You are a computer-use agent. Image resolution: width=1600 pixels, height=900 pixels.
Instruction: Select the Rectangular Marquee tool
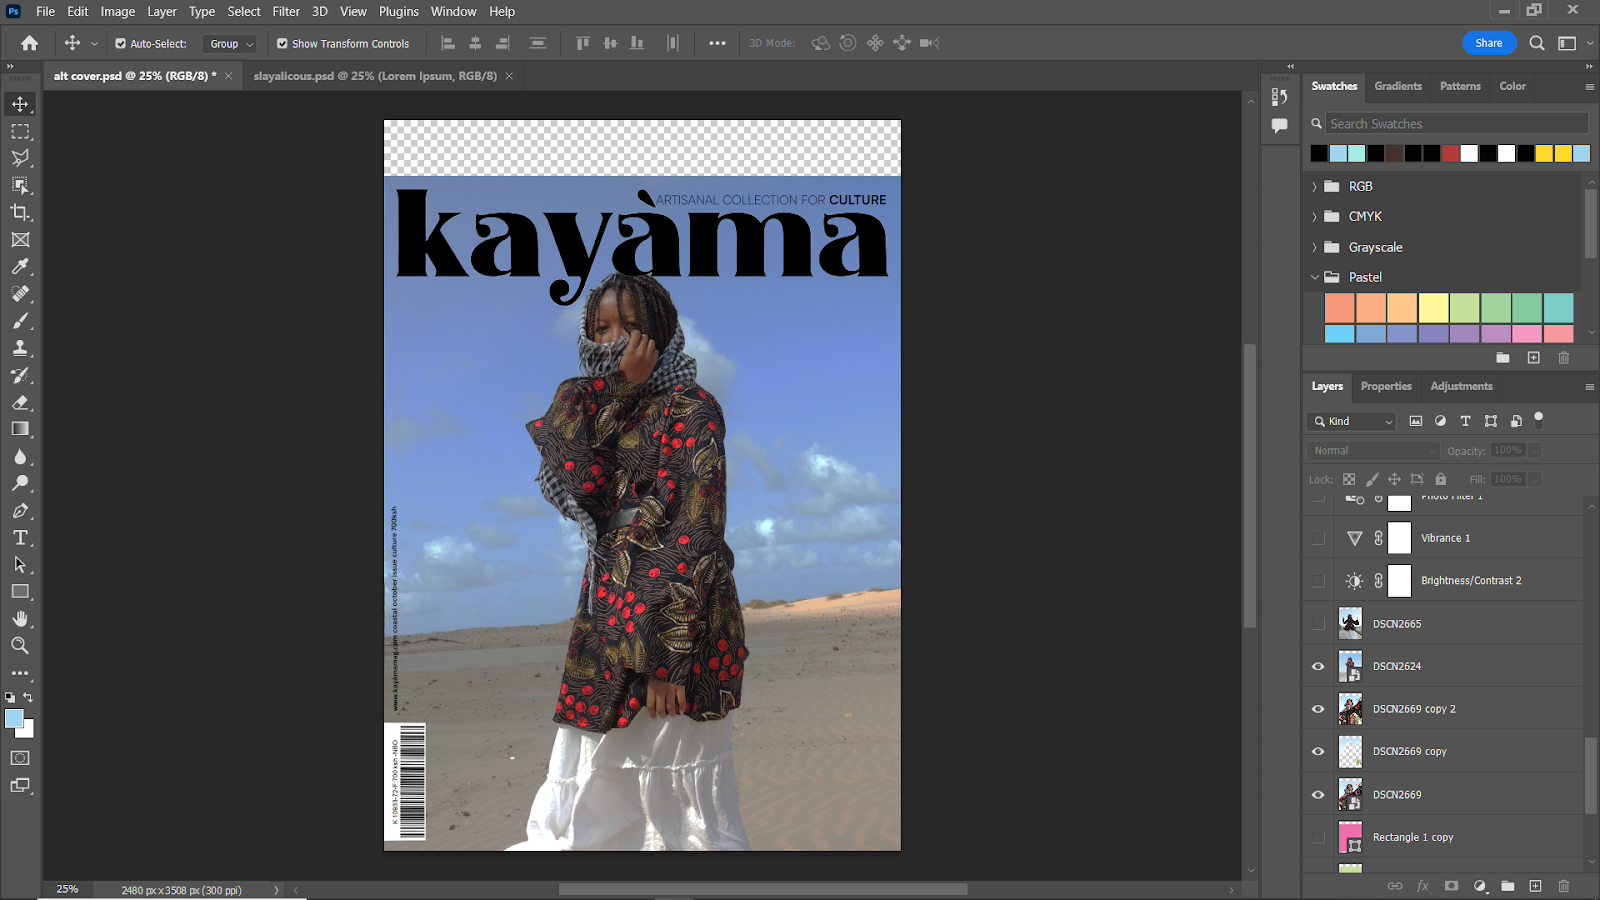click(20, 131)
